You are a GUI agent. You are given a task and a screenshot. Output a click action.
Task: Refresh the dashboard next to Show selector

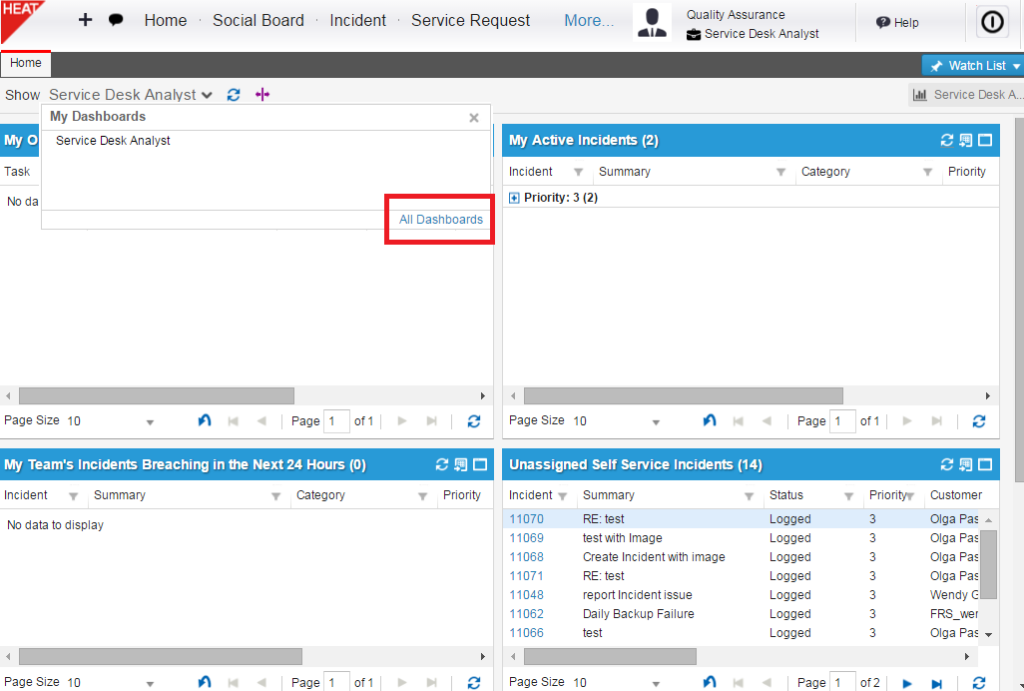(234, 95)
